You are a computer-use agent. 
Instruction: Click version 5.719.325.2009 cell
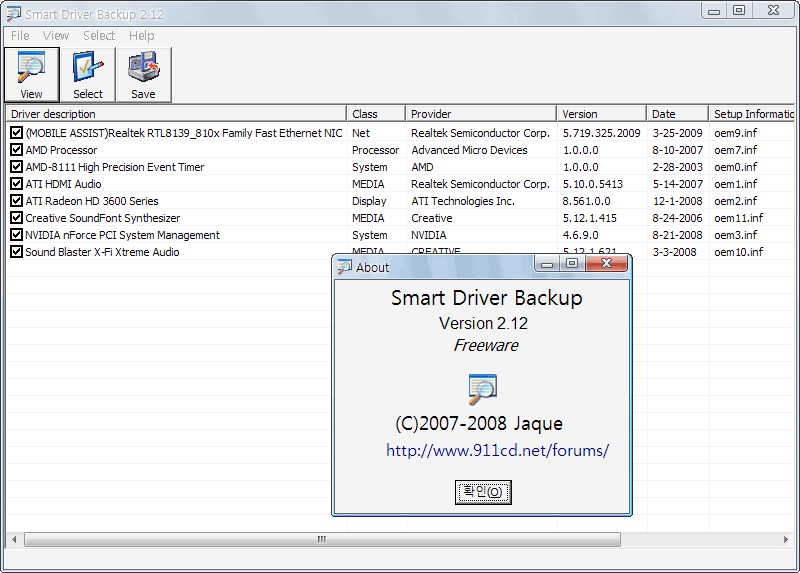point(602,133)
